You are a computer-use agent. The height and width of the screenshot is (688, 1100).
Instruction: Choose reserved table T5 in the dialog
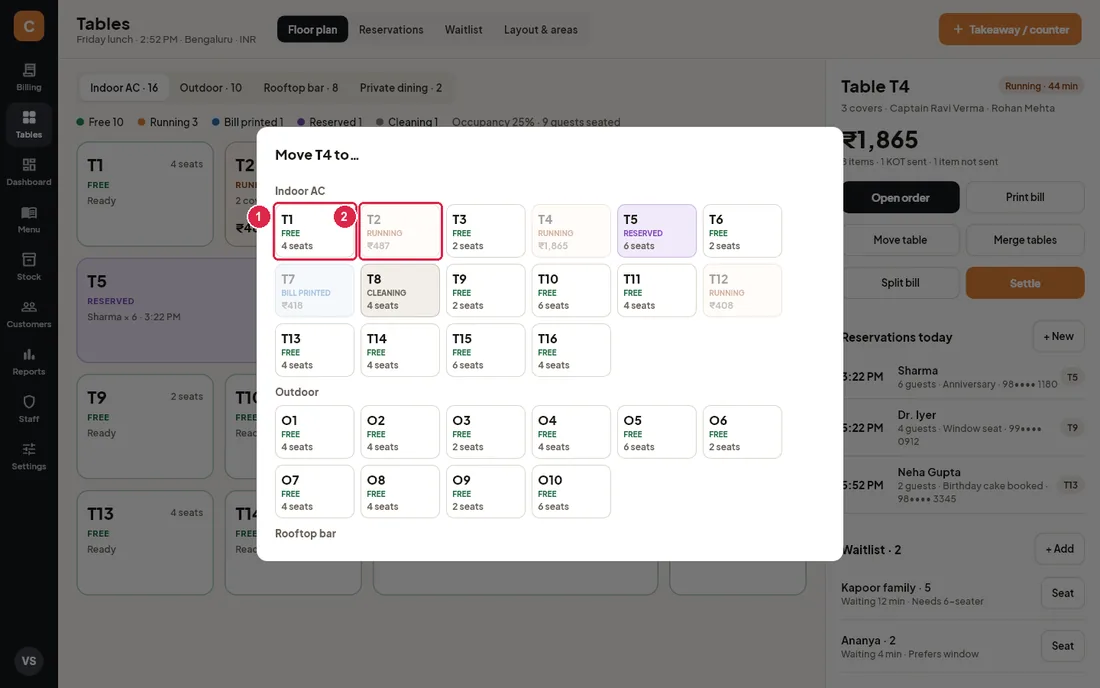click(x=657, y=231)
